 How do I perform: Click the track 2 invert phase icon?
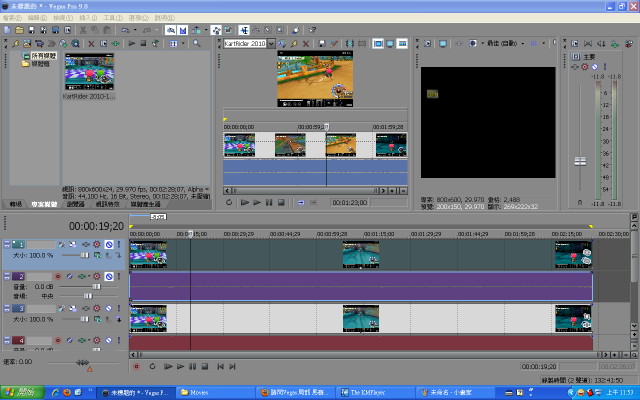tap(70, 276)
